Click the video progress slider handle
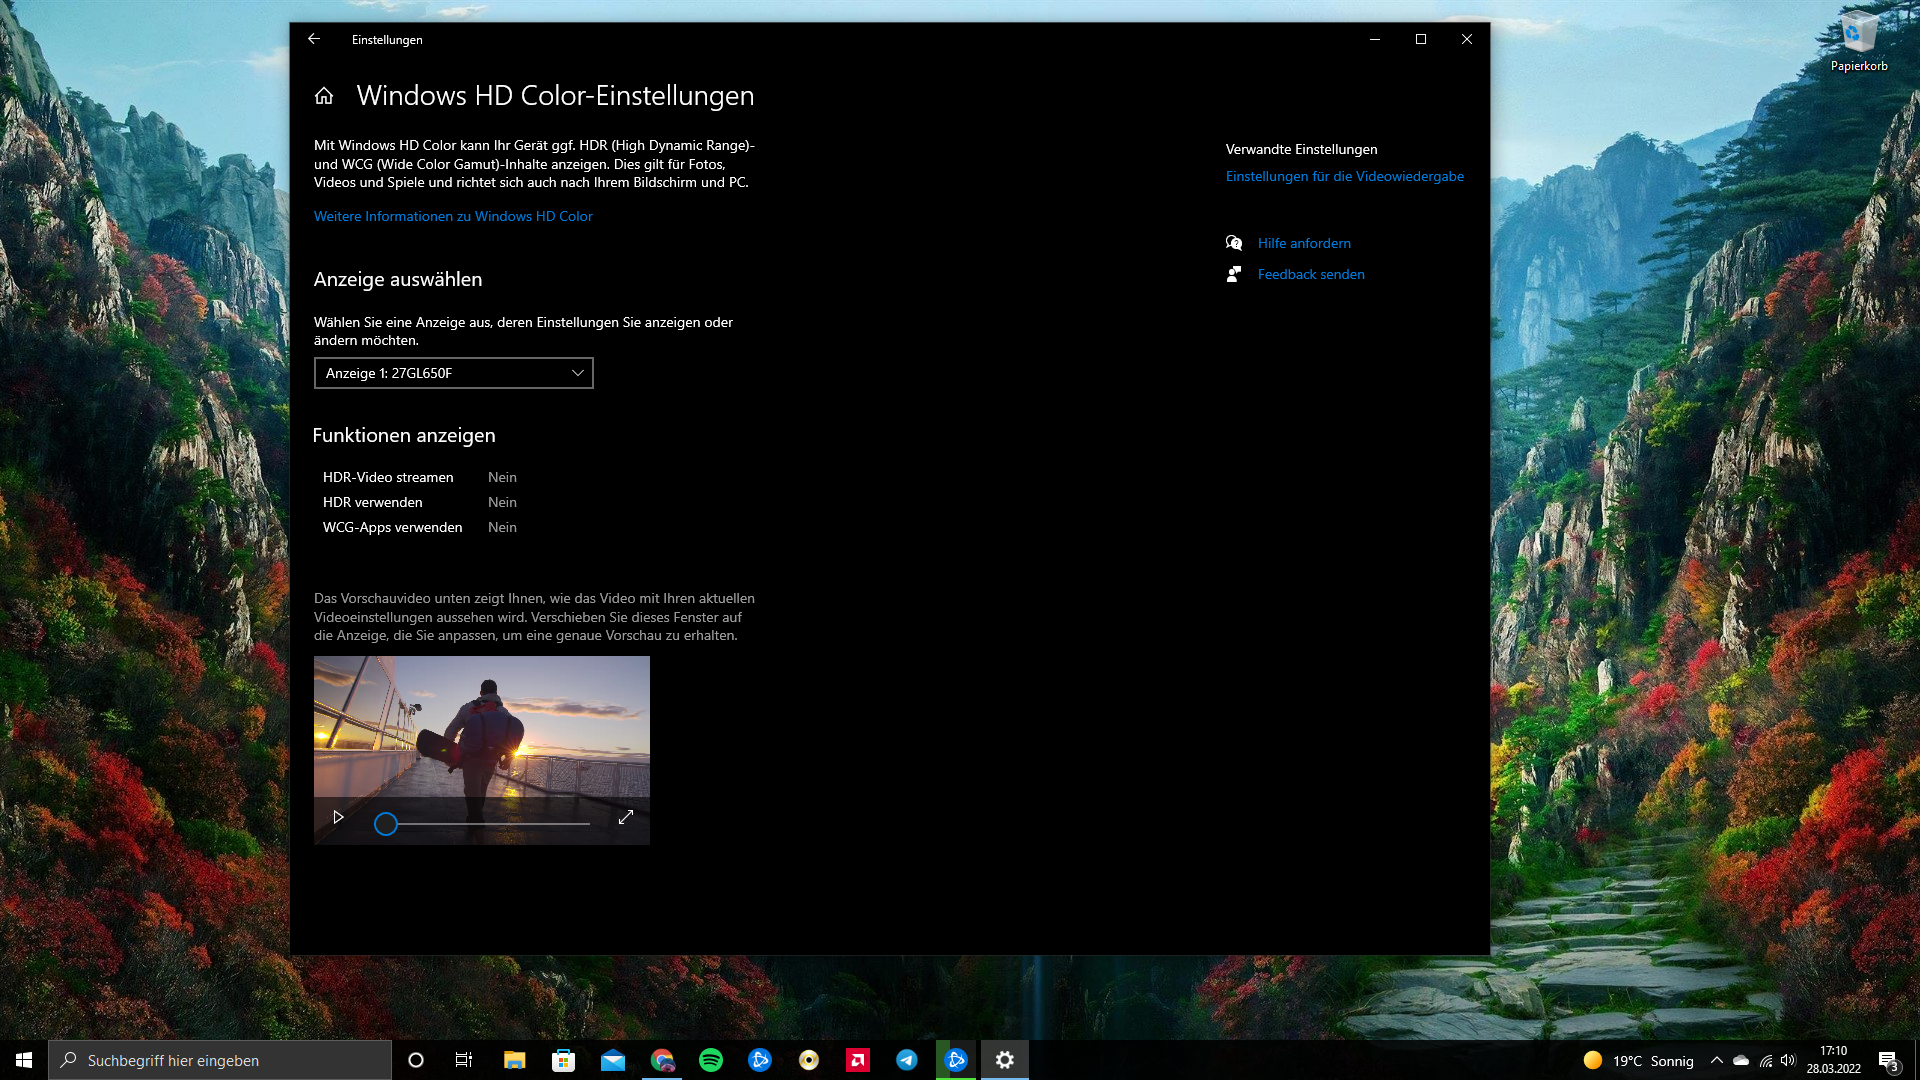This screenshot has height=1080, width=1920. [386, 824]
